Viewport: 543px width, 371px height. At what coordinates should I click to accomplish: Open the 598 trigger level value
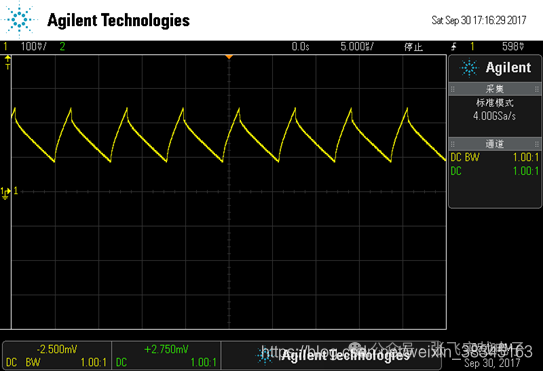pos(513,46)
